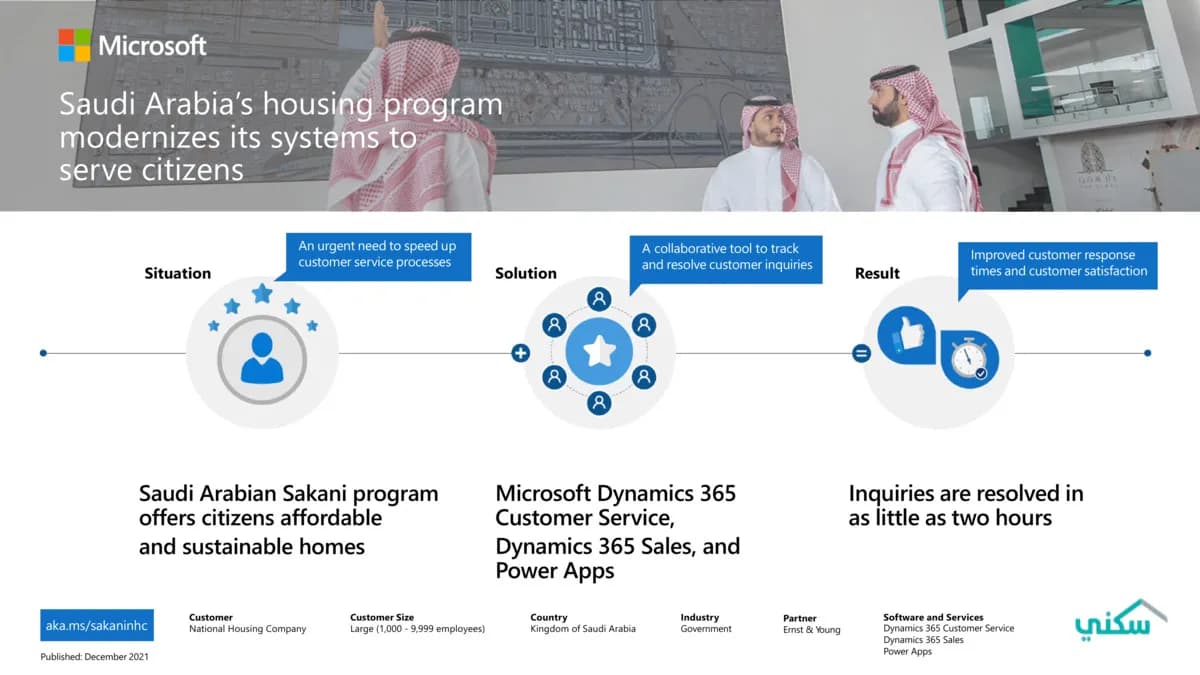Select the blue person icon with stars
1200x675 pixels.
click(x=262, y=358)
